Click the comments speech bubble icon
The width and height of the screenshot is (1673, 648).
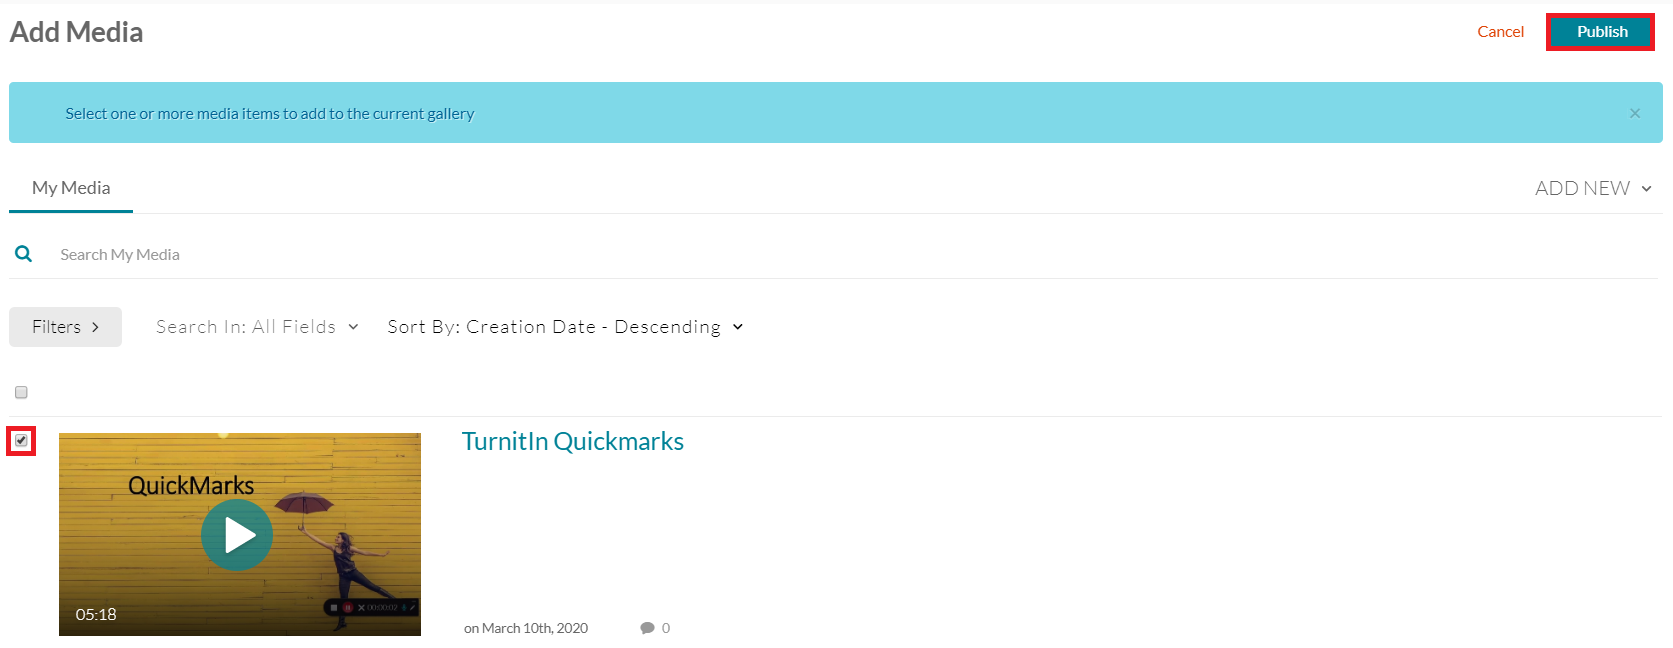(x=647, y=628)
